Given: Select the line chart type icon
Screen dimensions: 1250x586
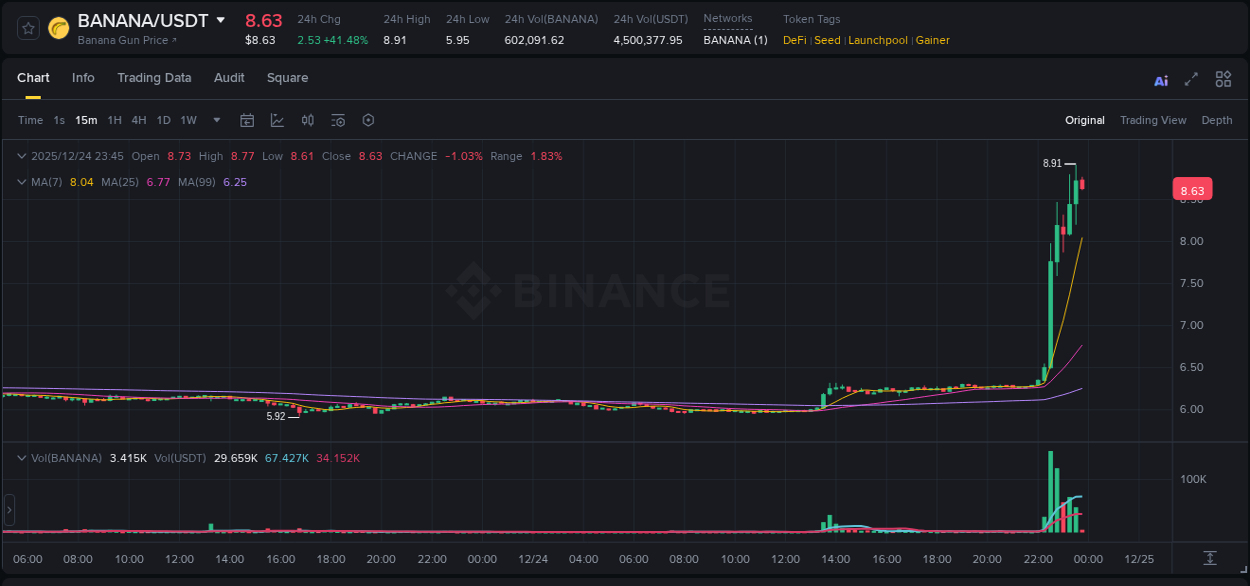Looking at the screenshot, I should [277, 120].
